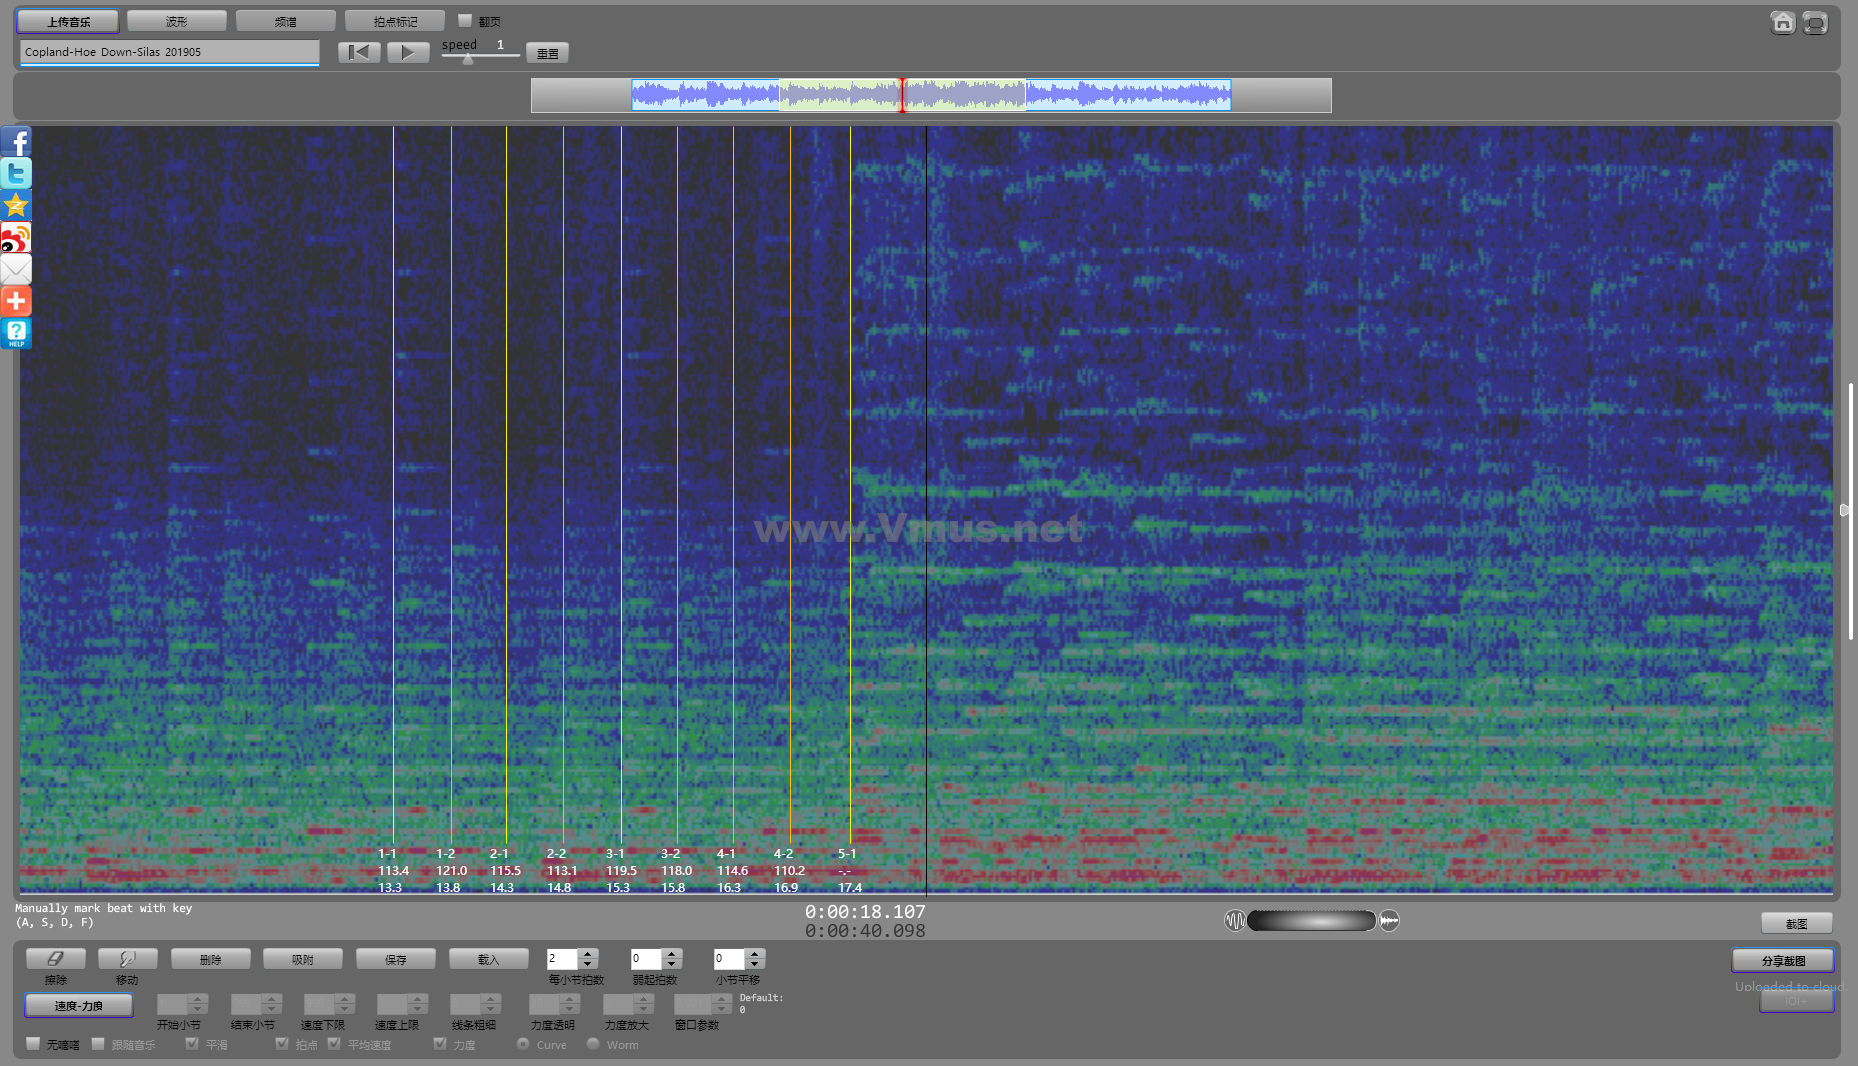The image size is (1858, 1066).
Task: Increase the 线条粗细 line thickness stepper
Action: (490, 998)
